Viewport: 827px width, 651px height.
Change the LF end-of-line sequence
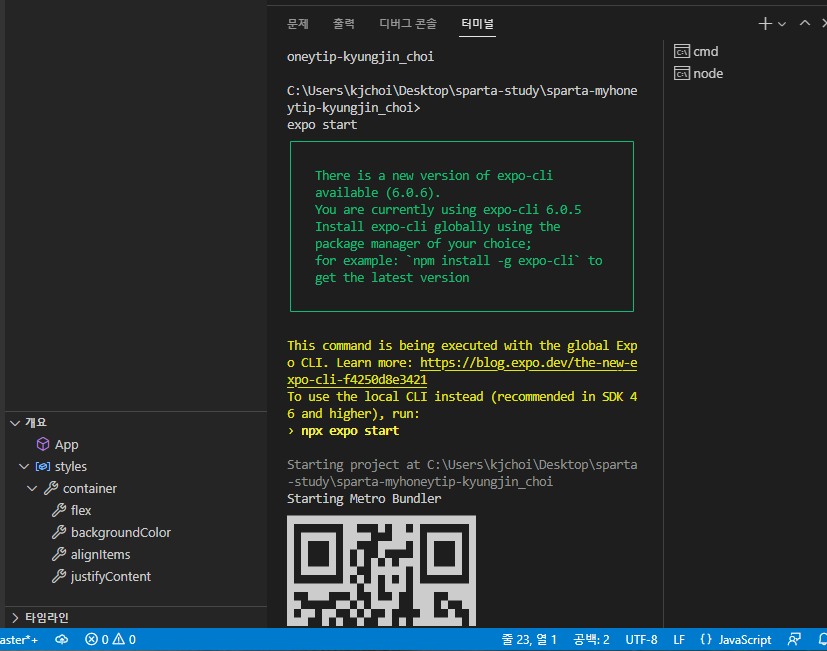pos(679,640)
